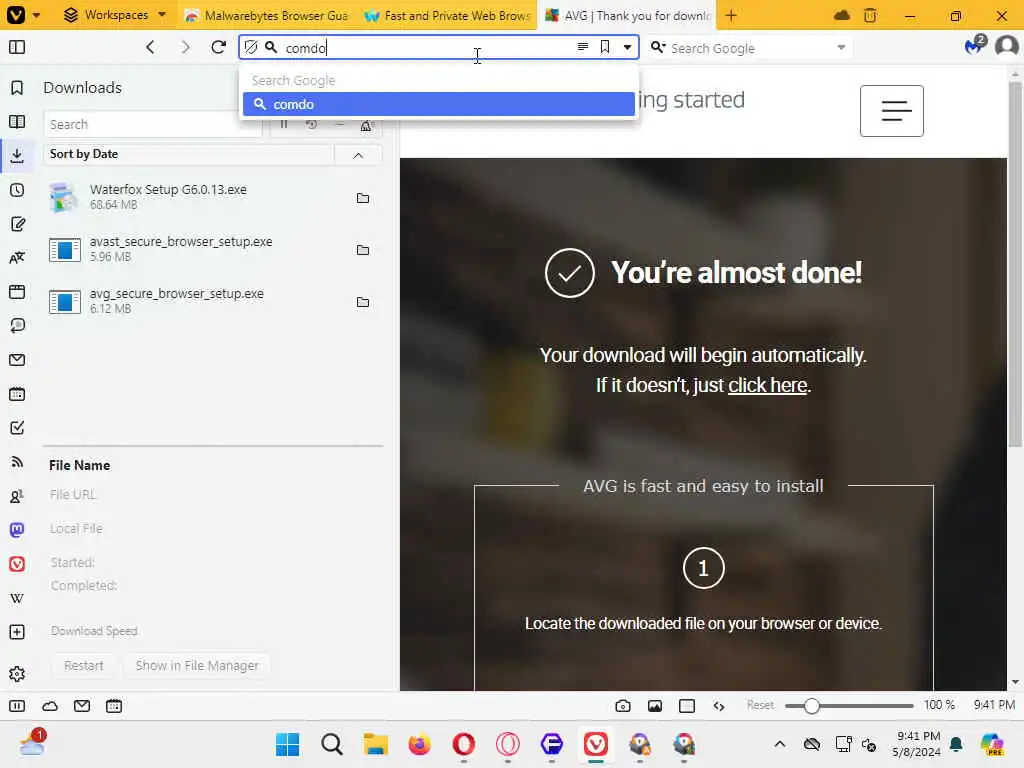Toggle break mode pause icon in status bar
Image resolution: width=1024 pixels, height=768 pixels.
point(17,706)
